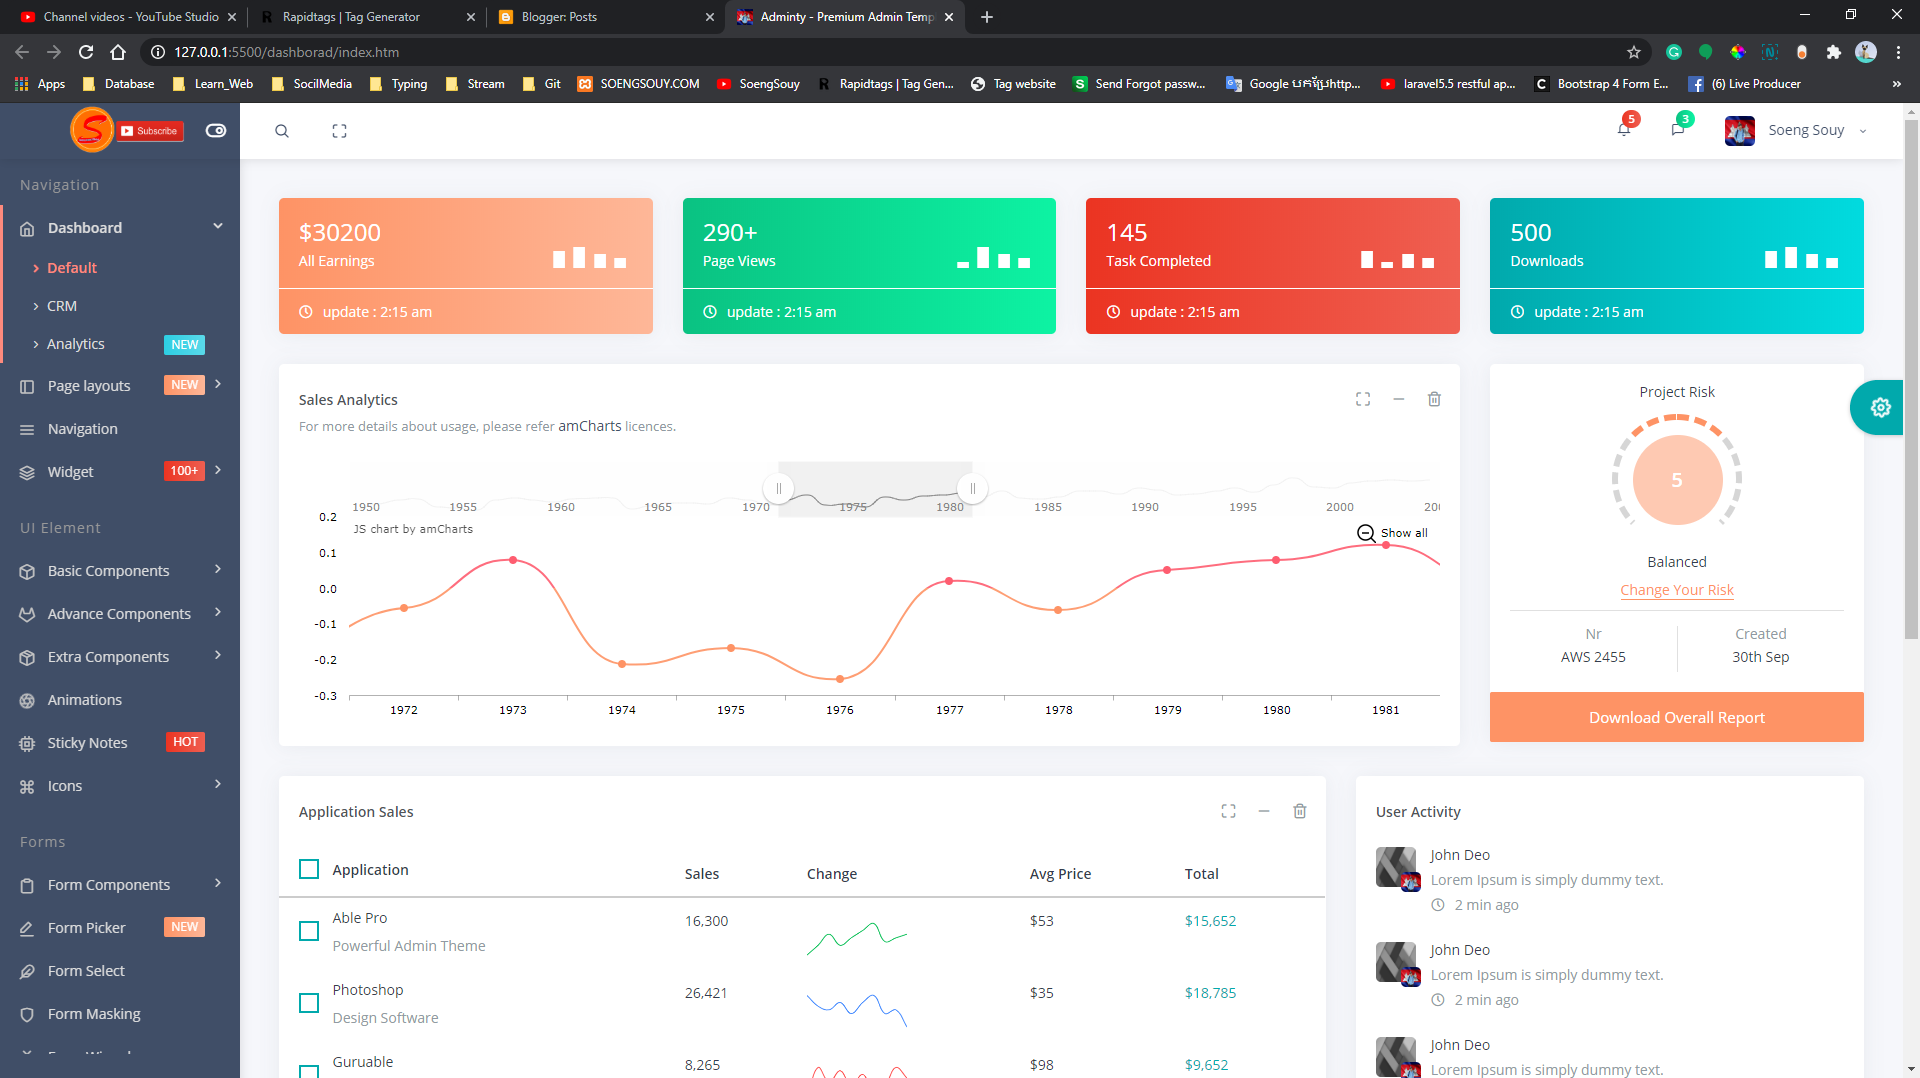Open the Grammarly extension icon
Image resolution: width=1920 pixels, height=1078 pixels.
(1674, 52)
